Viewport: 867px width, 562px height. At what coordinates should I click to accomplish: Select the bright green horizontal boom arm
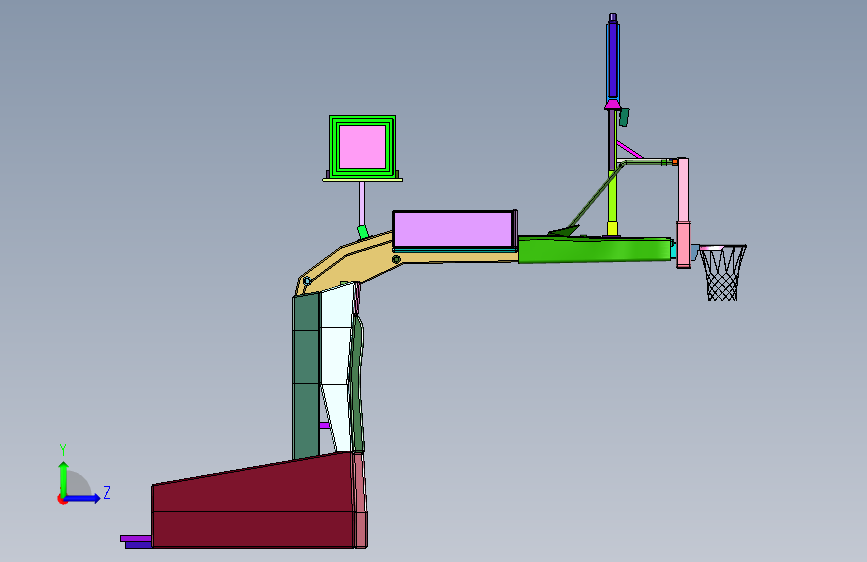[595, 250]
